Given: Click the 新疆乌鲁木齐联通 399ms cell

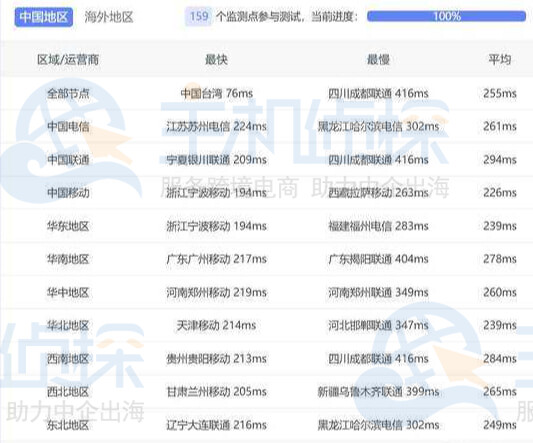Looking at the screenshot, I should [378, 392].
